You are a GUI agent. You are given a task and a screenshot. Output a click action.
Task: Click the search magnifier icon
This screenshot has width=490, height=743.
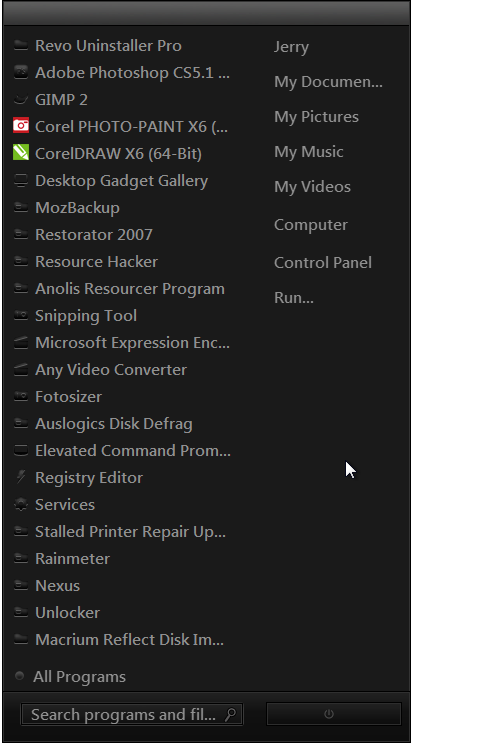pos(231,714)
